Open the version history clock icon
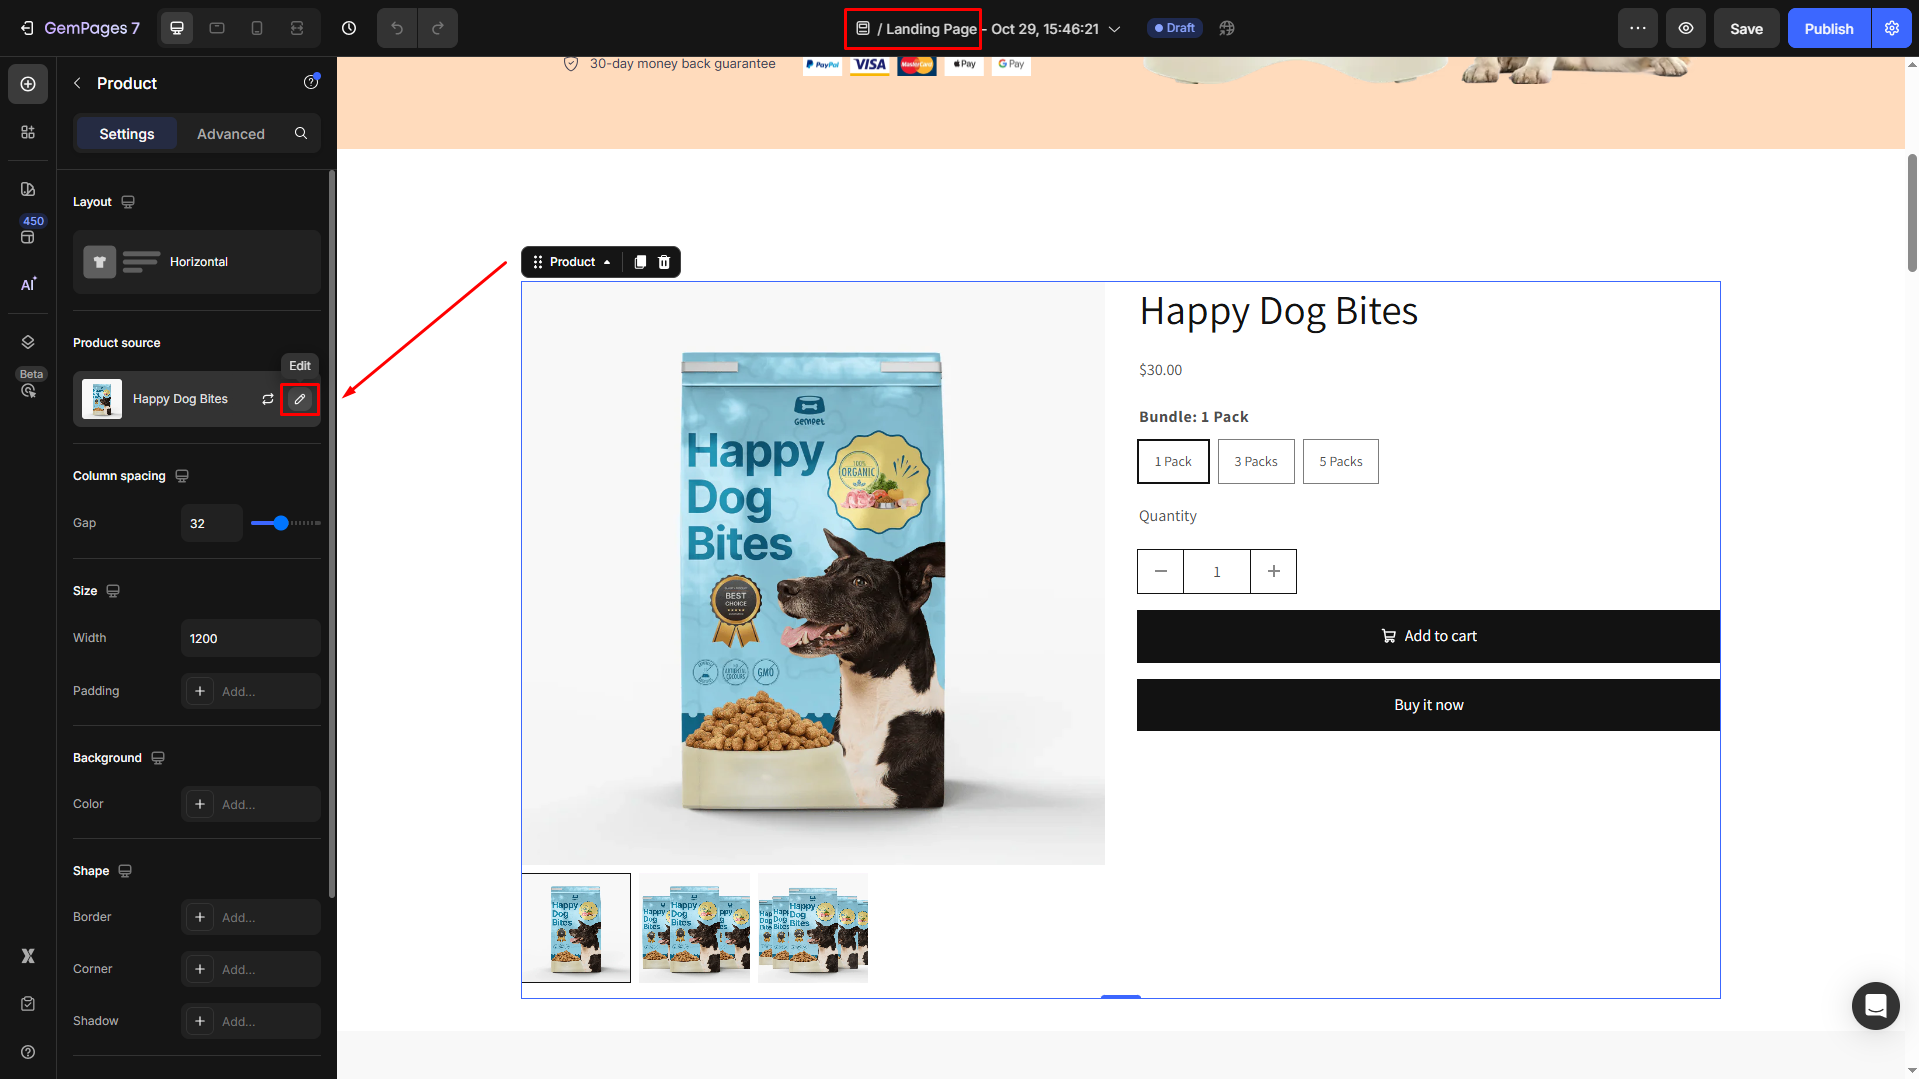Viewport: 1919px width, 1079px height. tap(349, 28)
